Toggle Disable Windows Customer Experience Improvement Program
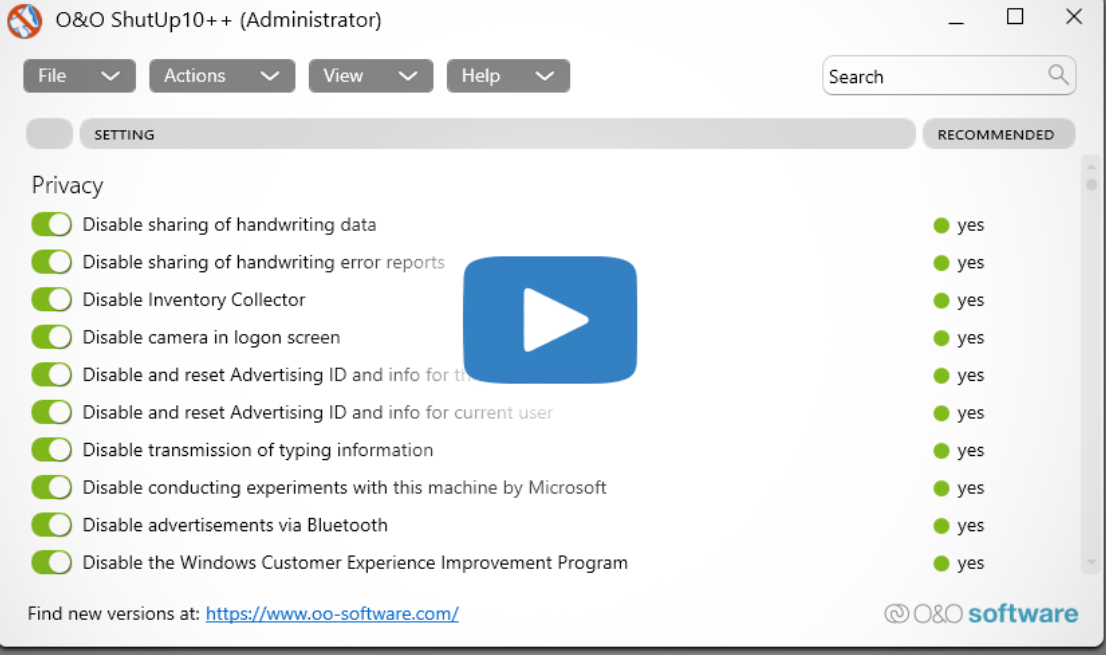 coord(52,562)
